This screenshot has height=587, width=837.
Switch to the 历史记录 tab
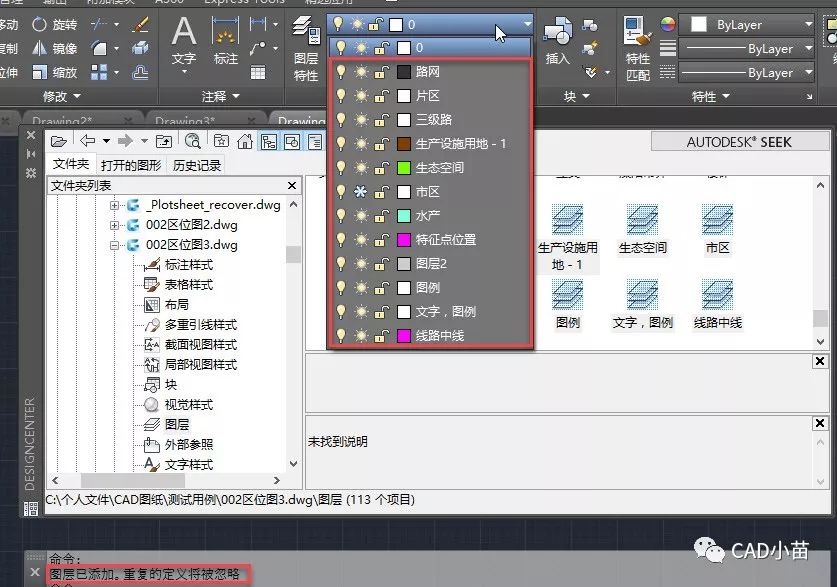coord(197,165)
